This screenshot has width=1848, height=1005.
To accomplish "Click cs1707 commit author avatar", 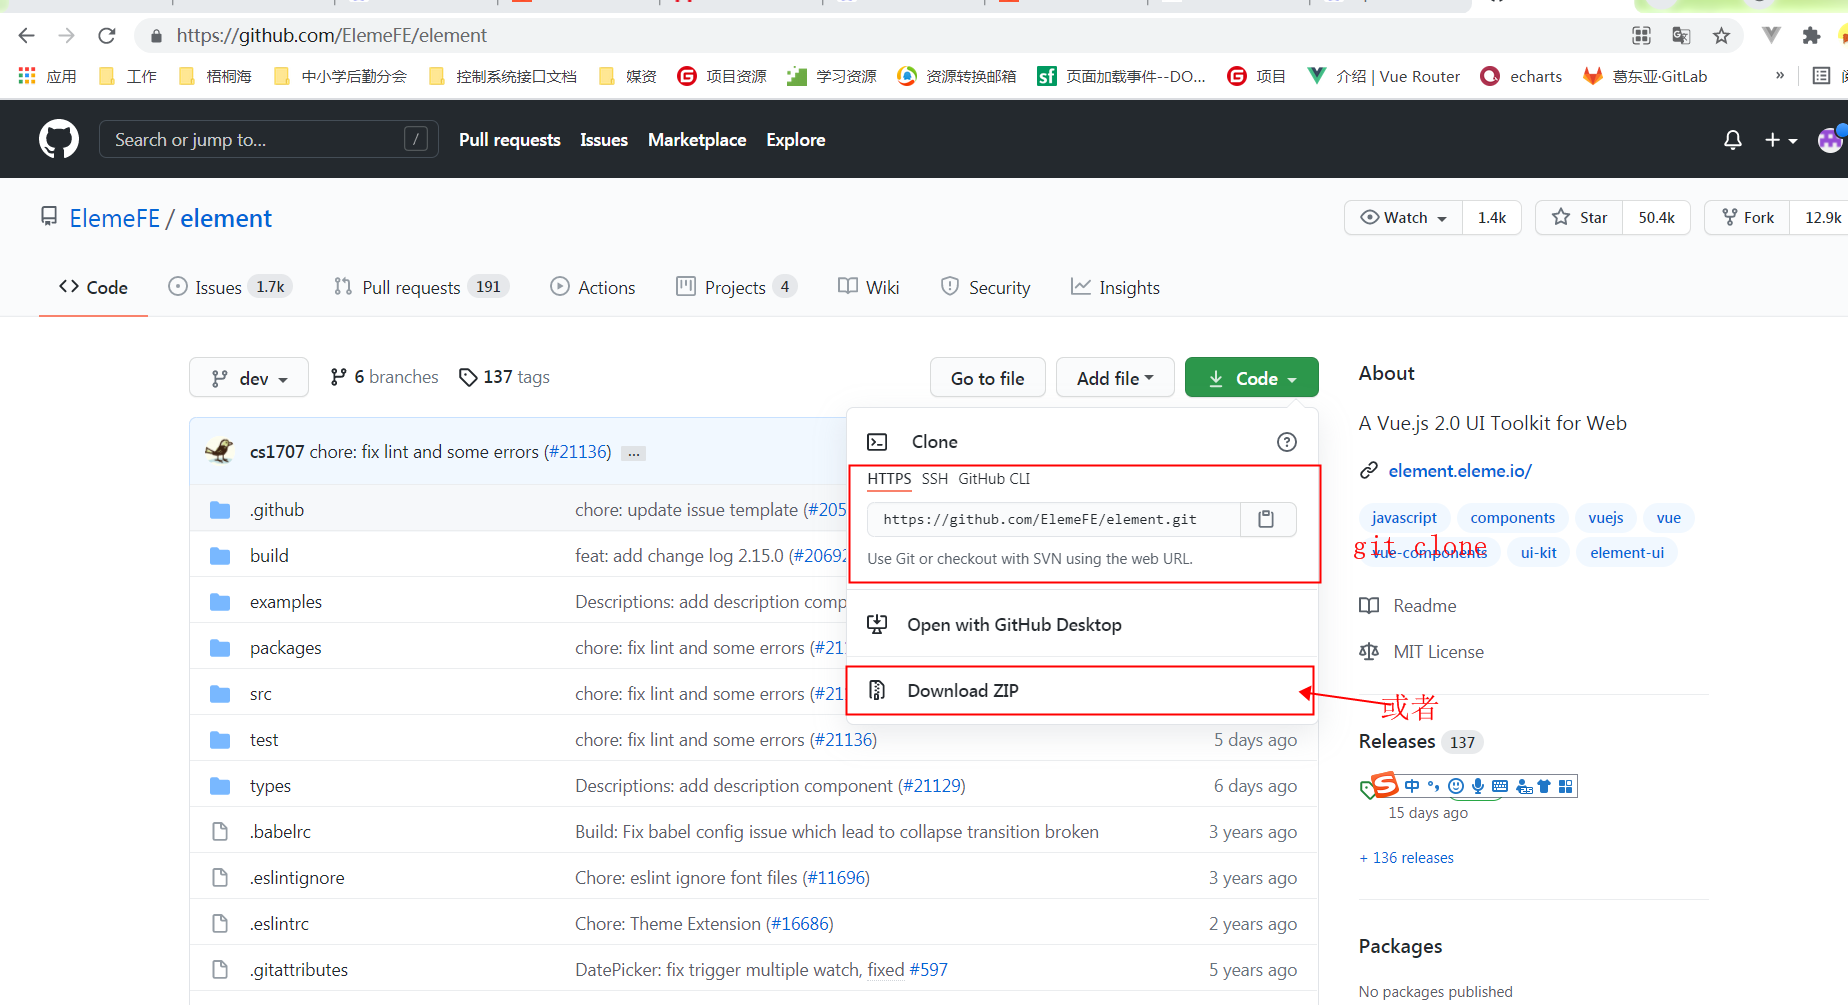I will click(220, 451).
